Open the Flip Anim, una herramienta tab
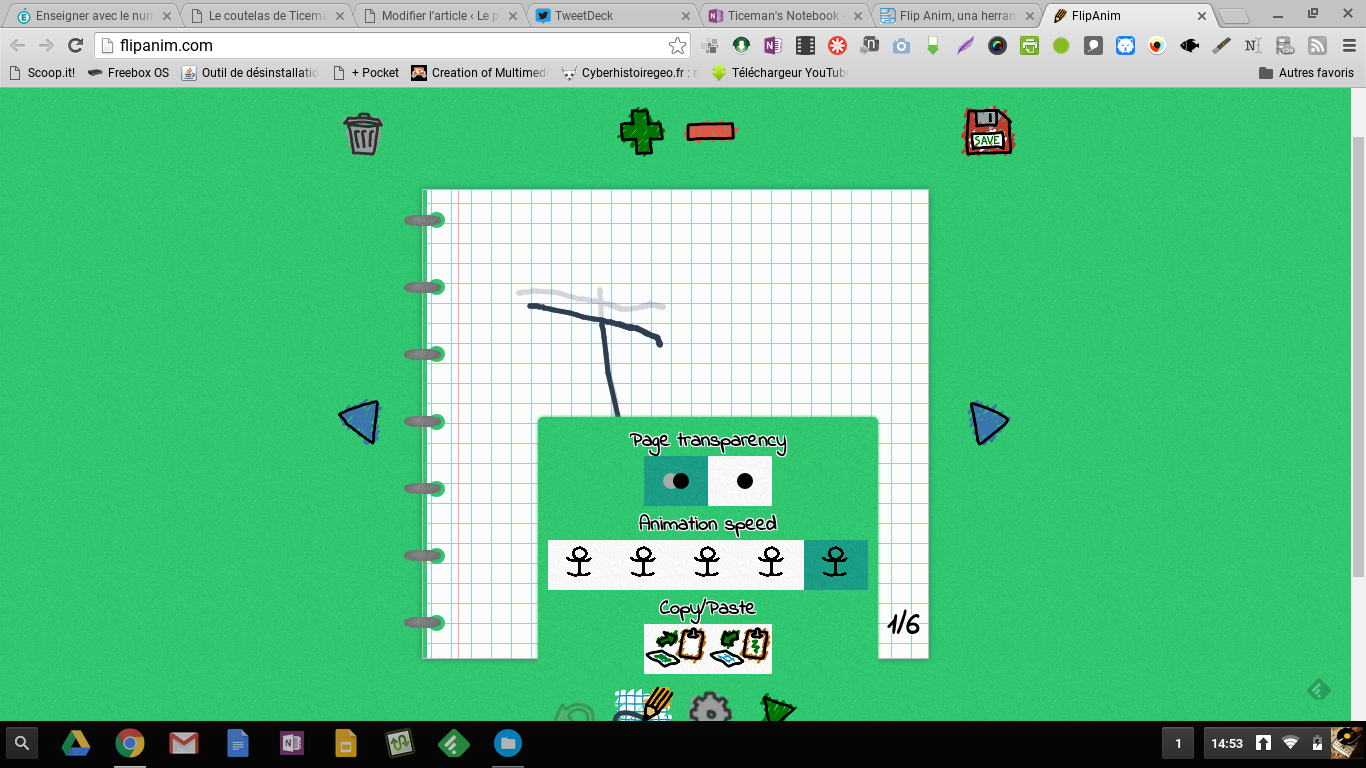 click(955, 16)
